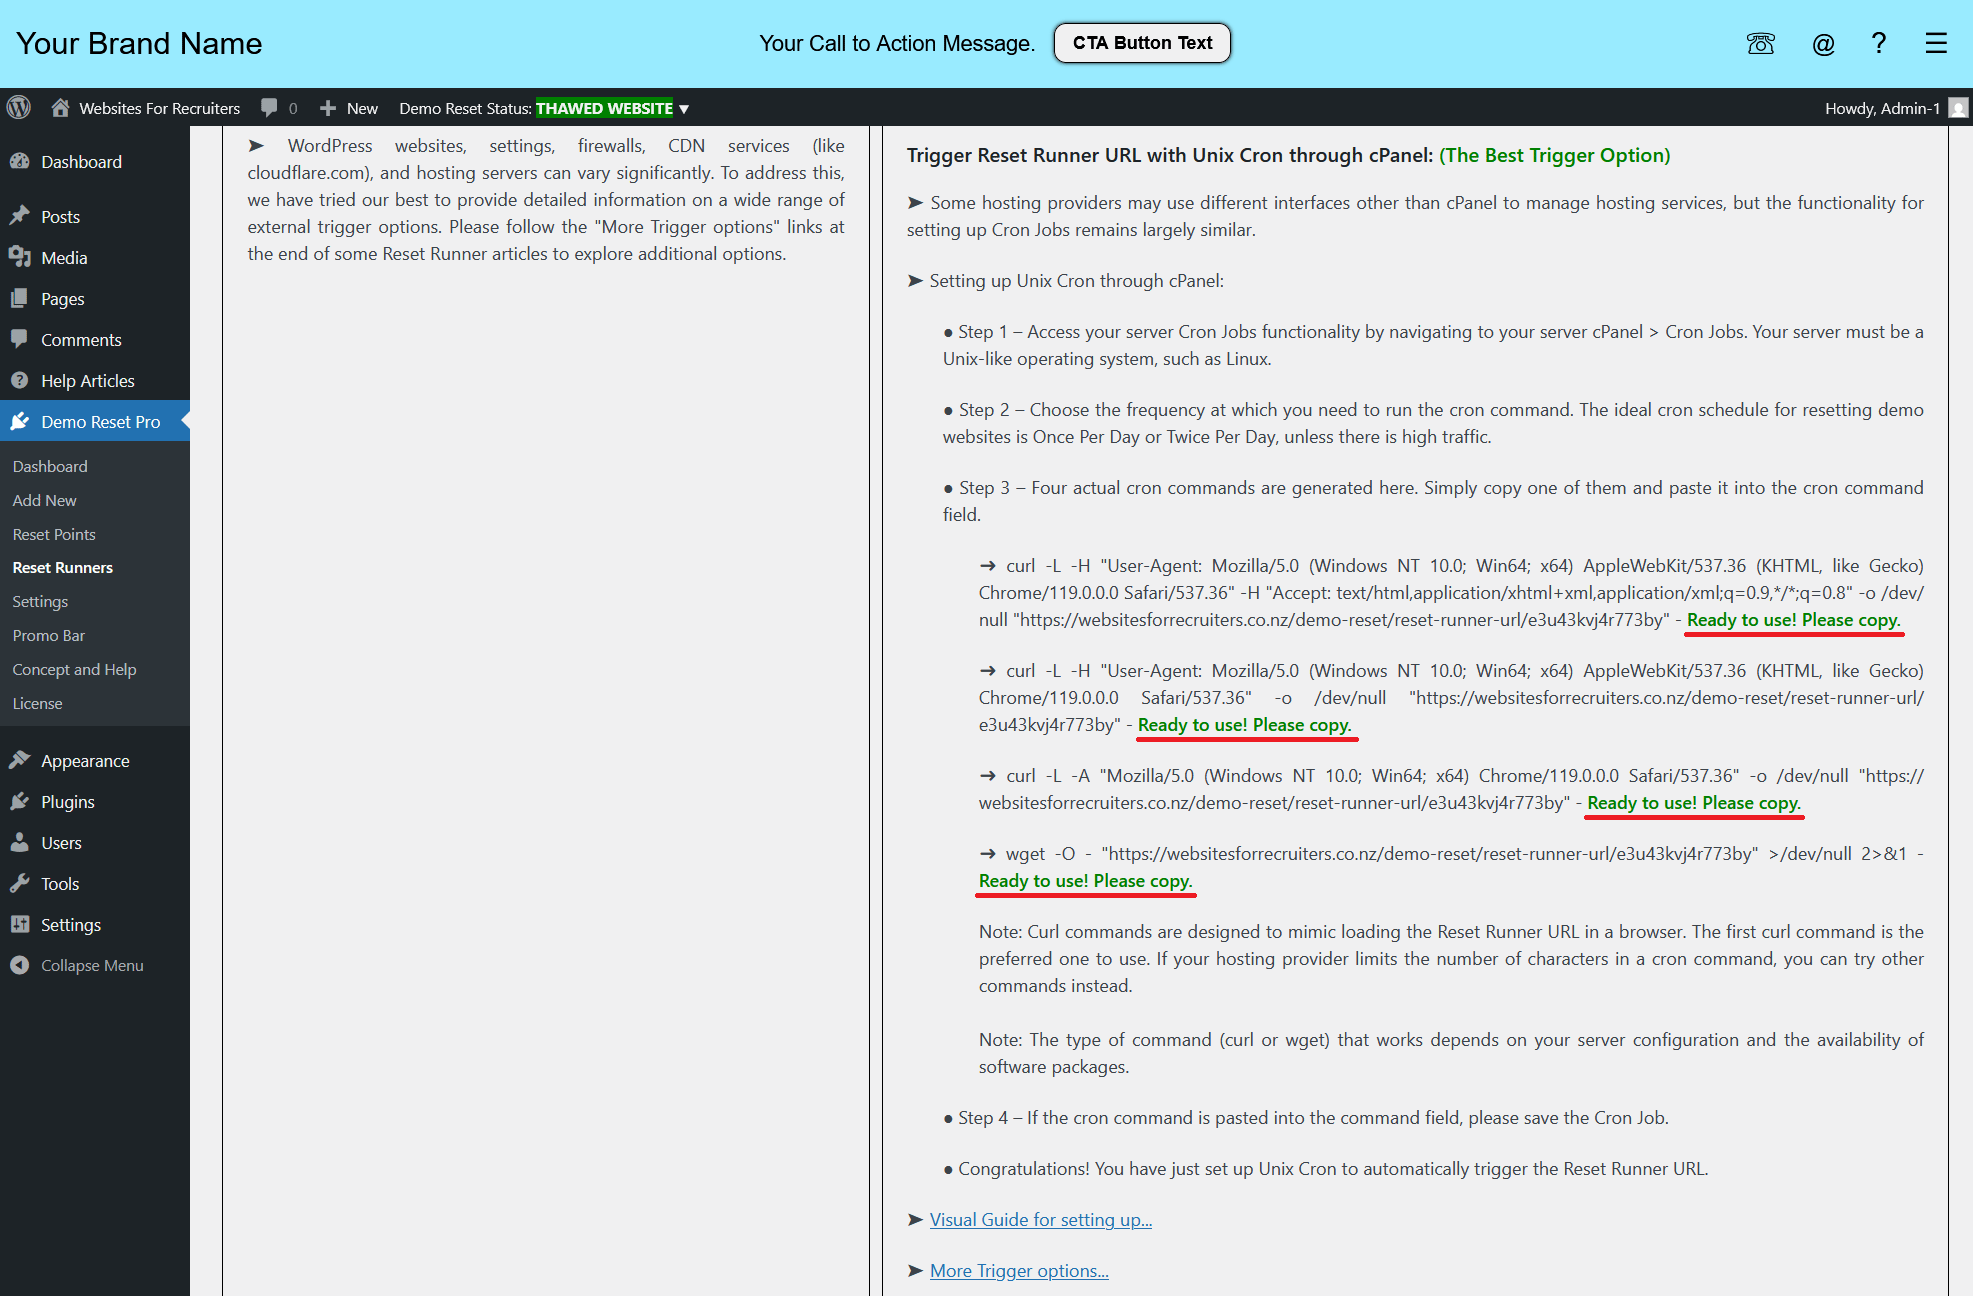Open Demo Reset Pro Dashboard submenu

[x=50, y=466]
